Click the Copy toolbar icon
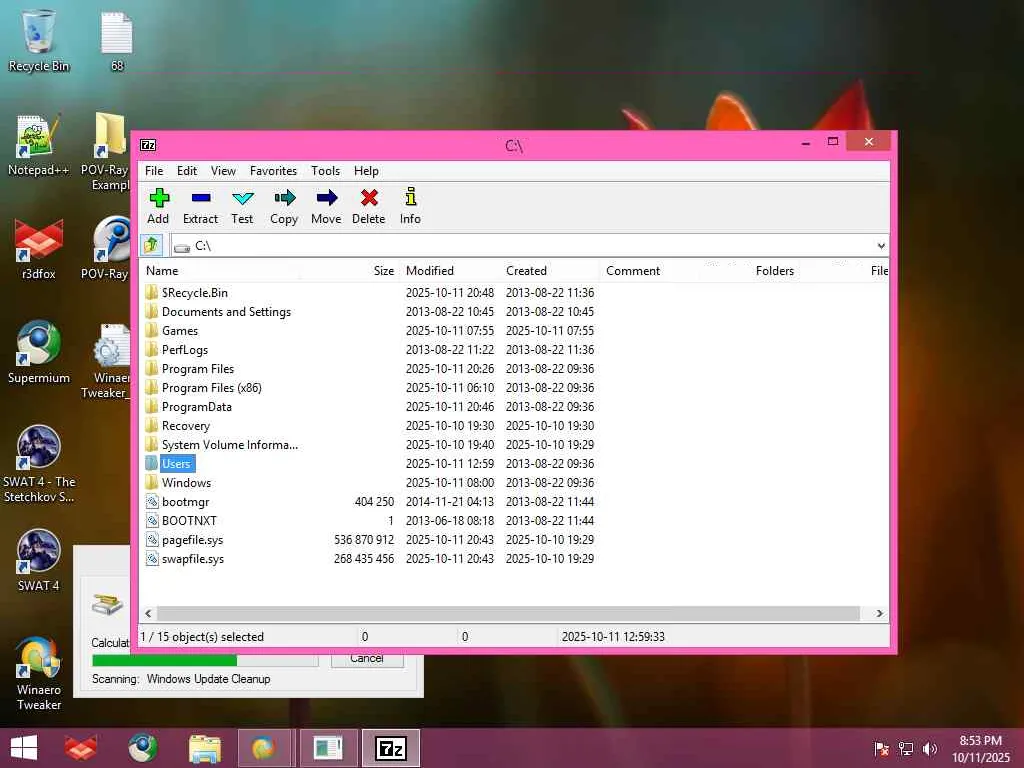The width and height of the screenshot is (1024, 768). [284, 197]
